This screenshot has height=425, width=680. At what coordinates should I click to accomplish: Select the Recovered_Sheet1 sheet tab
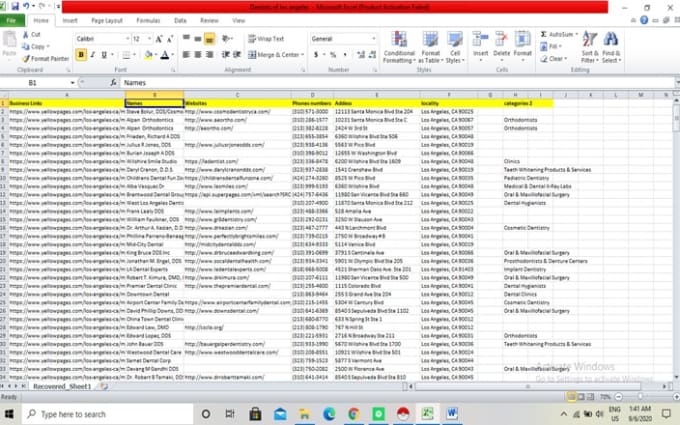(x=62, y=386)
